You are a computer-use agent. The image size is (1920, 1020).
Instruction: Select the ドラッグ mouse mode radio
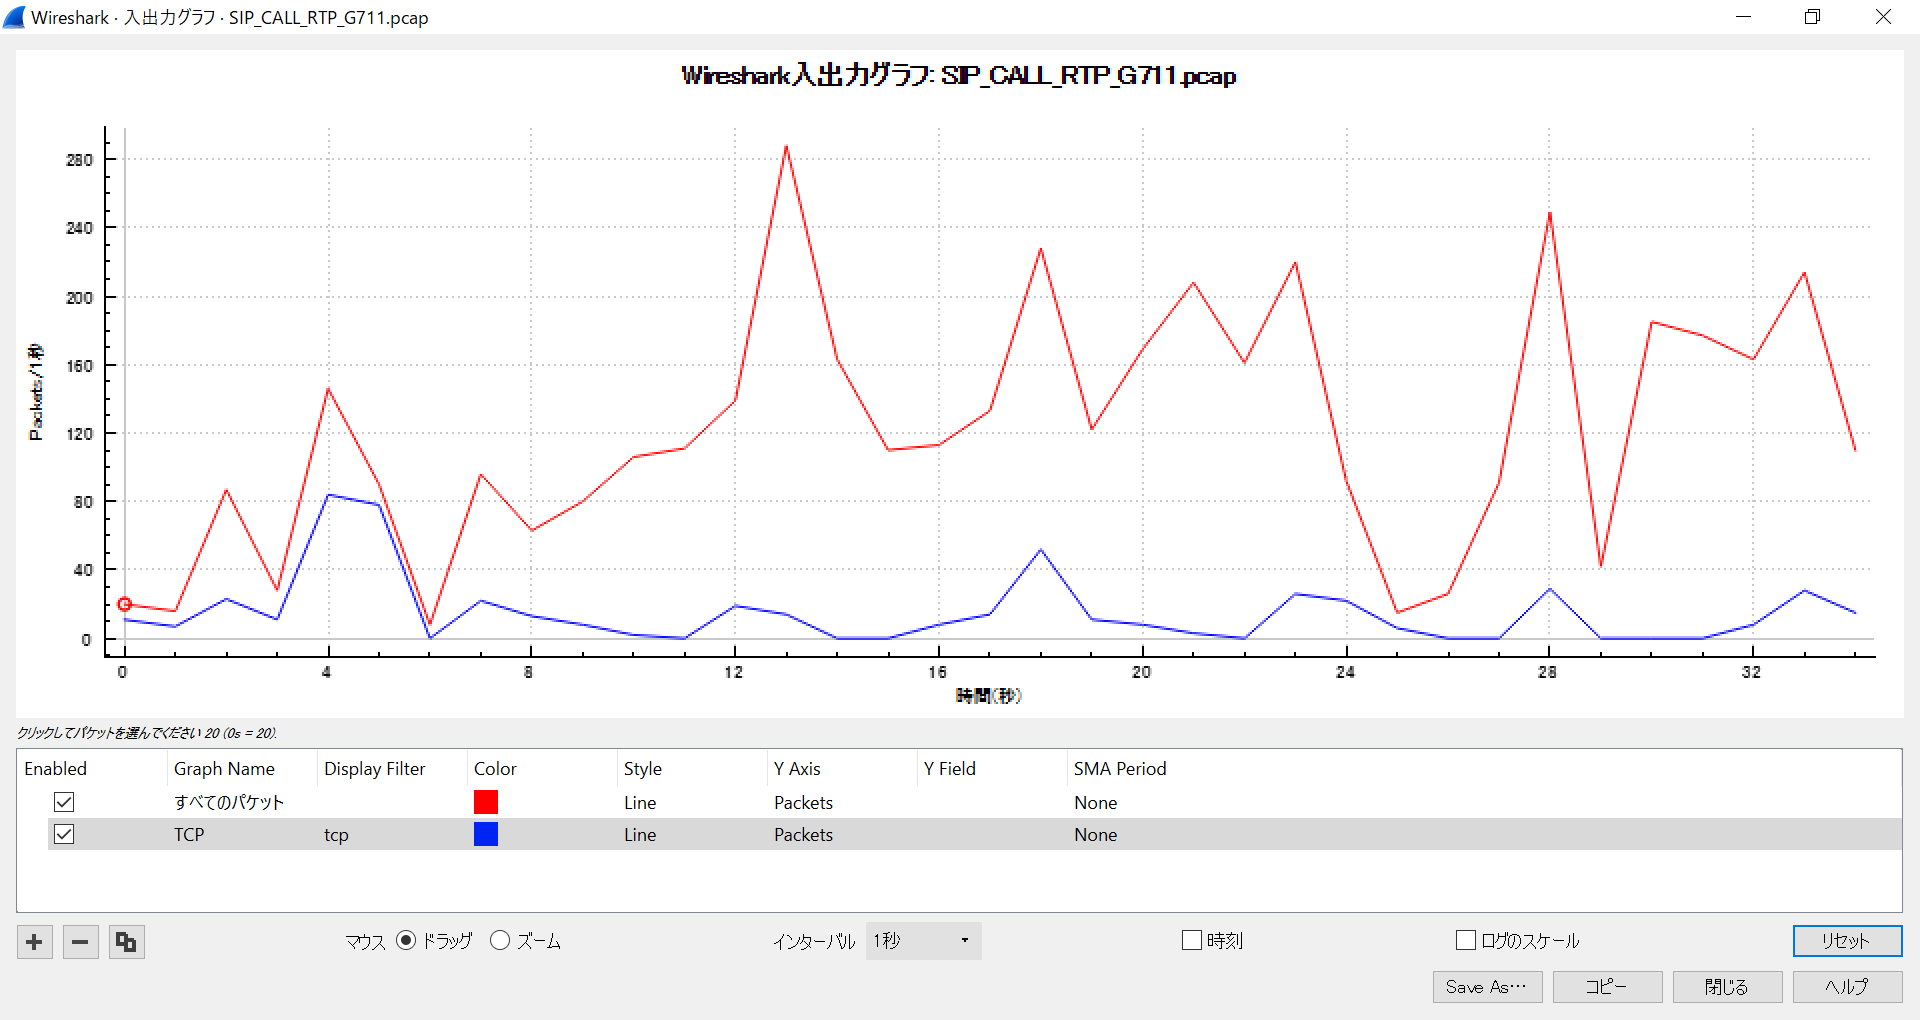(406, 940)
